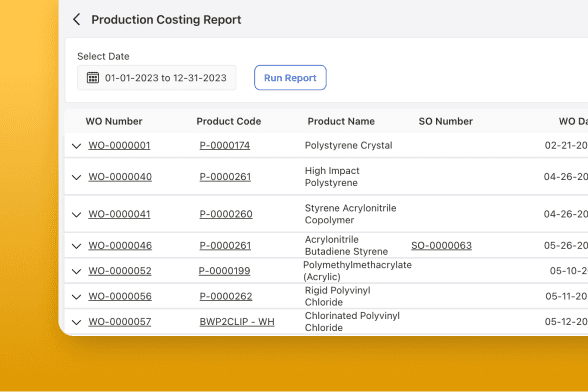This screenshot has width=588, height=392.
Task: Sort by SO Number column header
Action: pyautogui.click(x=446, y=121)
